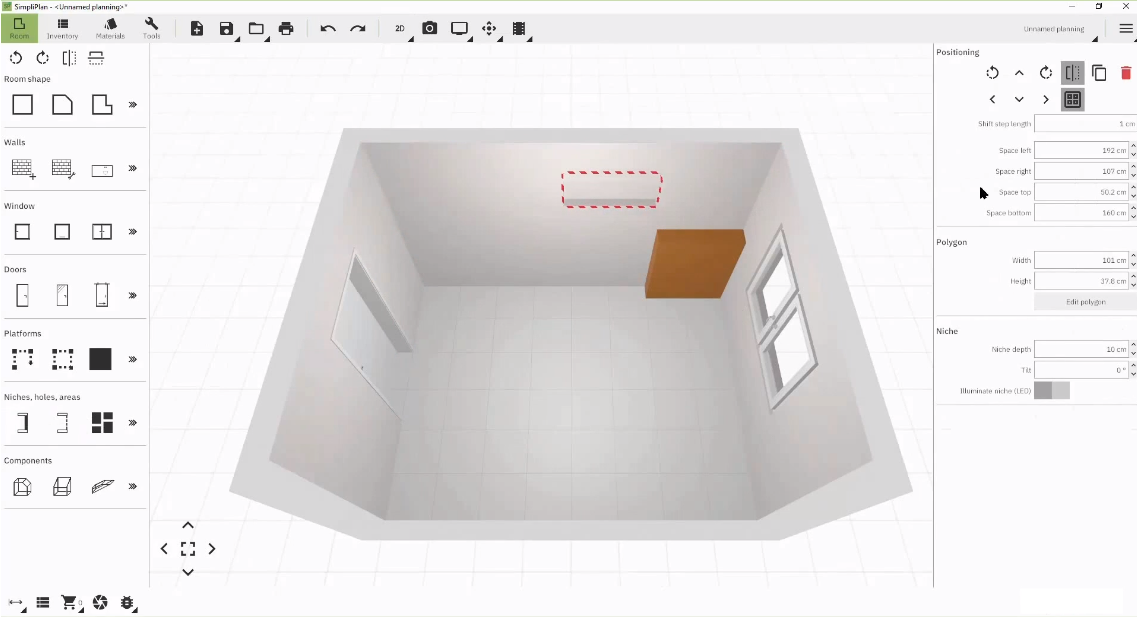Select the solid square platform tool

pyautogui.click(x=100, y=359)
